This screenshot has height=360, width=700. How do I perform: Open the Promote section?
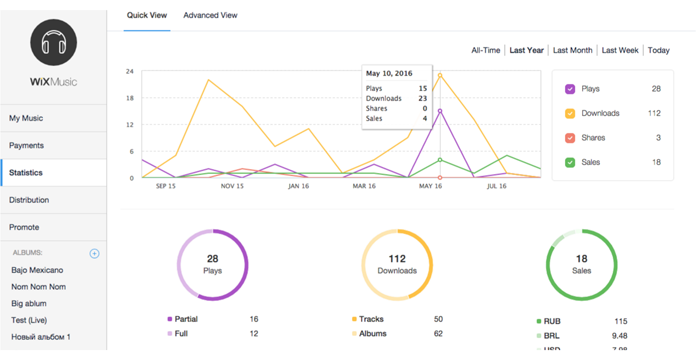[54, 227]
